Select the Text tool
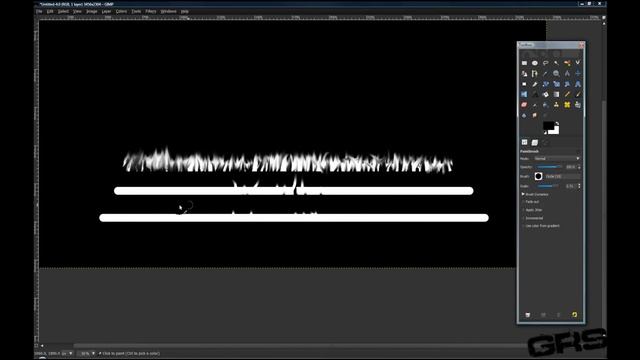640x360 pixels. [x=535, y=94]
